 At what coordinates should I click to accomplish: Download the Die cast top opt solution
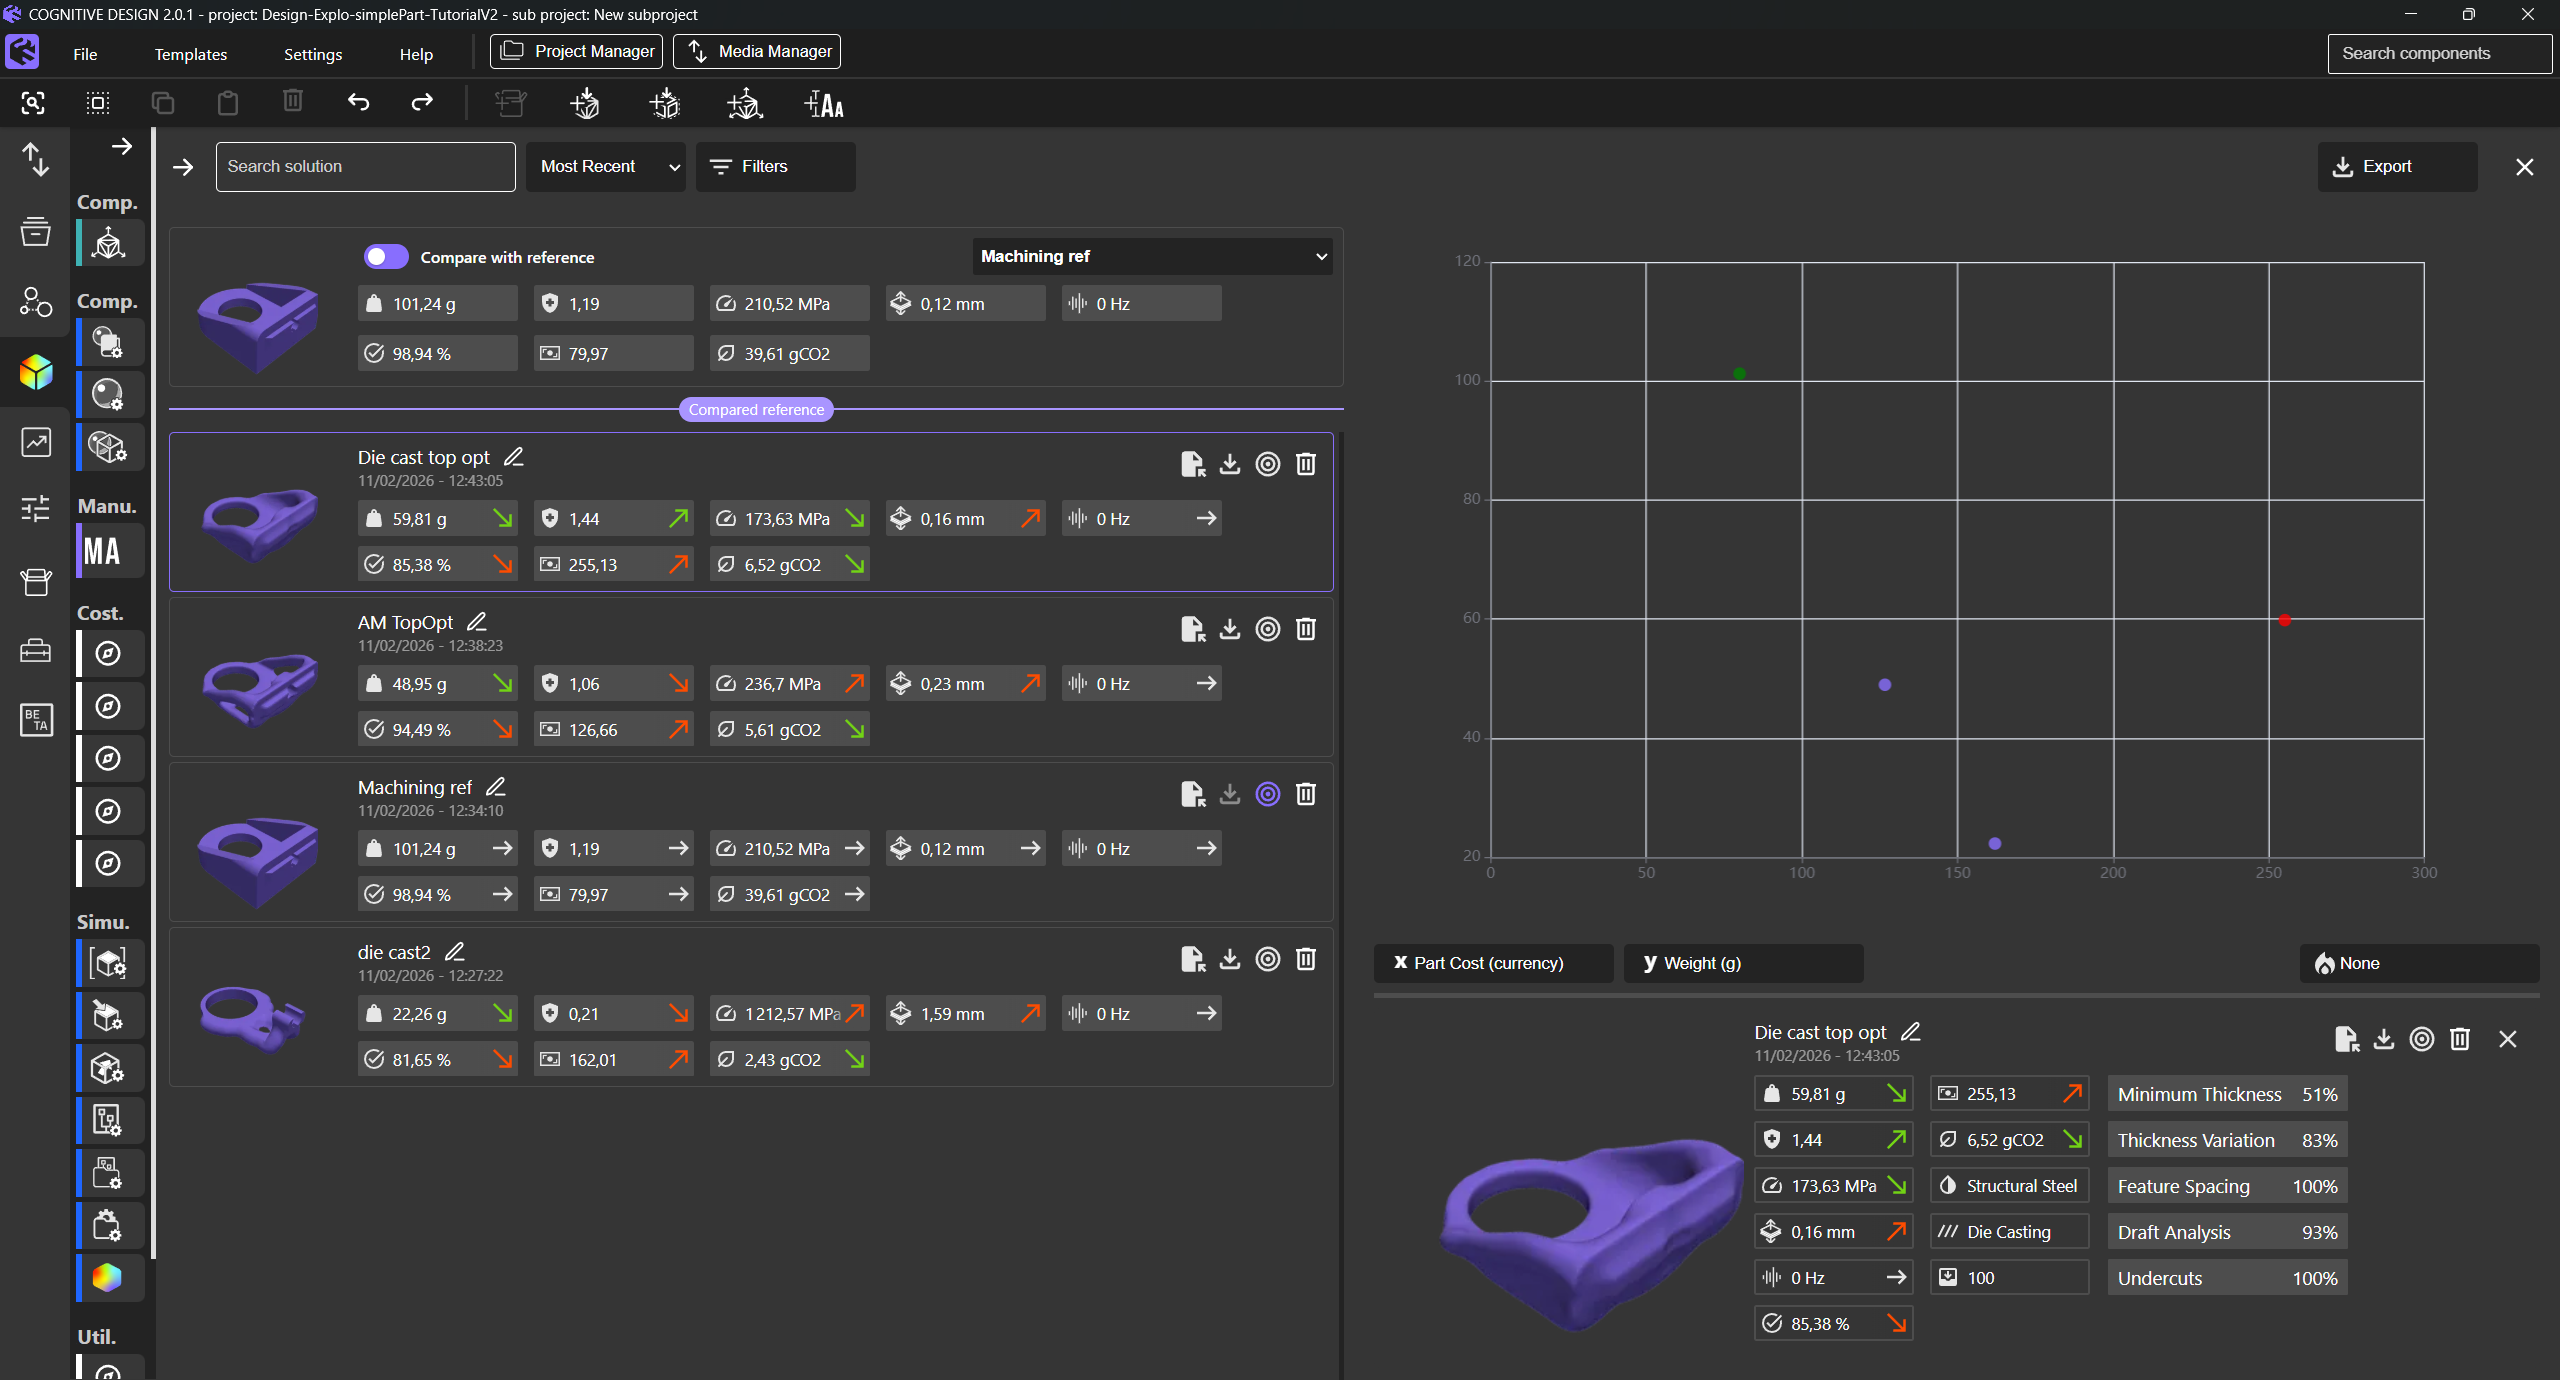coord(1230,464)
